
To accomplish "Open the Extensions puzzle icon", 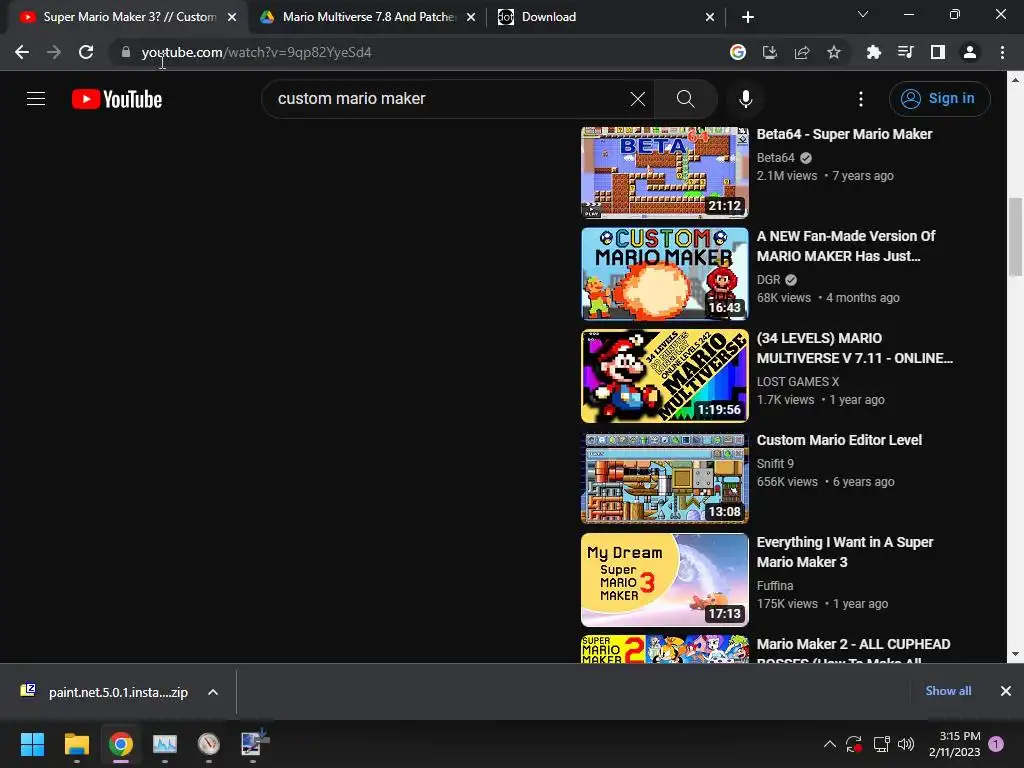I will coord(873,52).
